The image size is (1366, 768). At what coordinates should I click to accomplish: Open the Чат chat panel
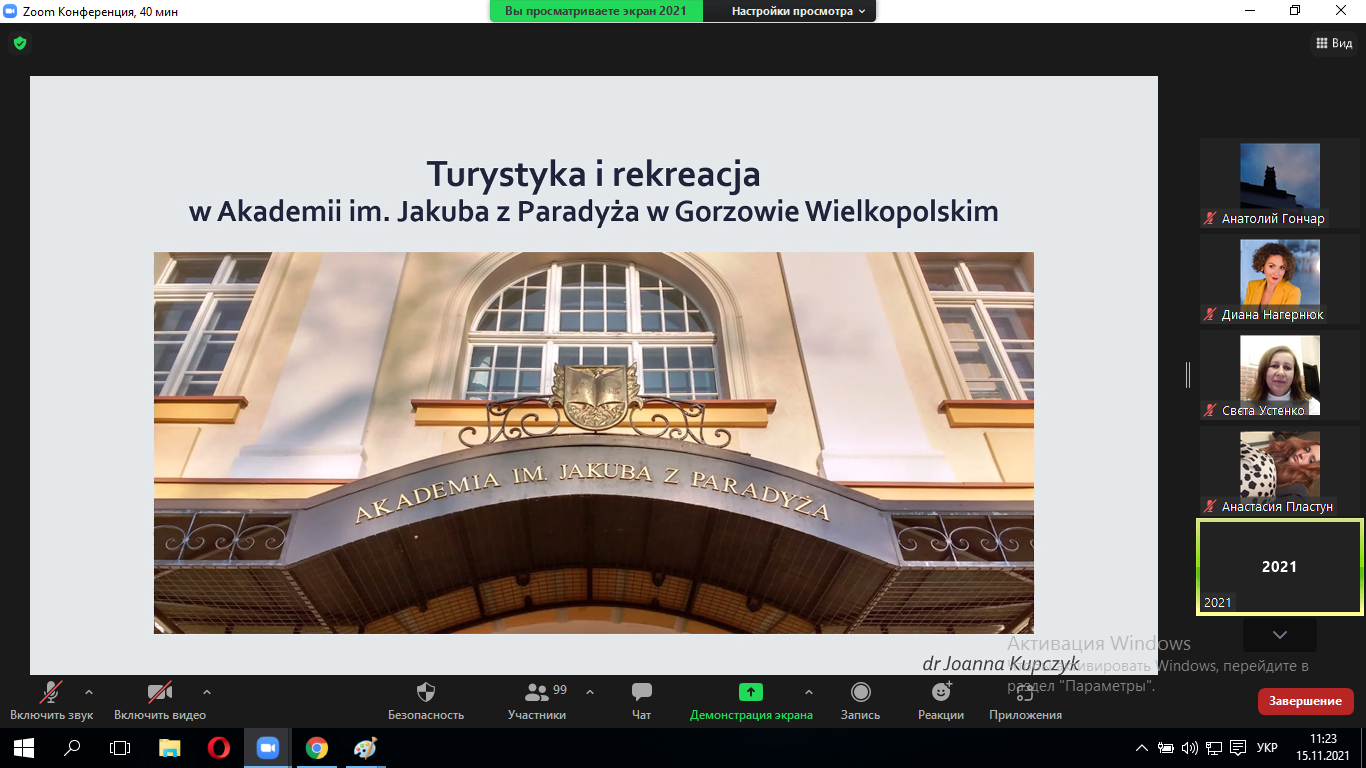pyautogui.click(x=642, y=700)
